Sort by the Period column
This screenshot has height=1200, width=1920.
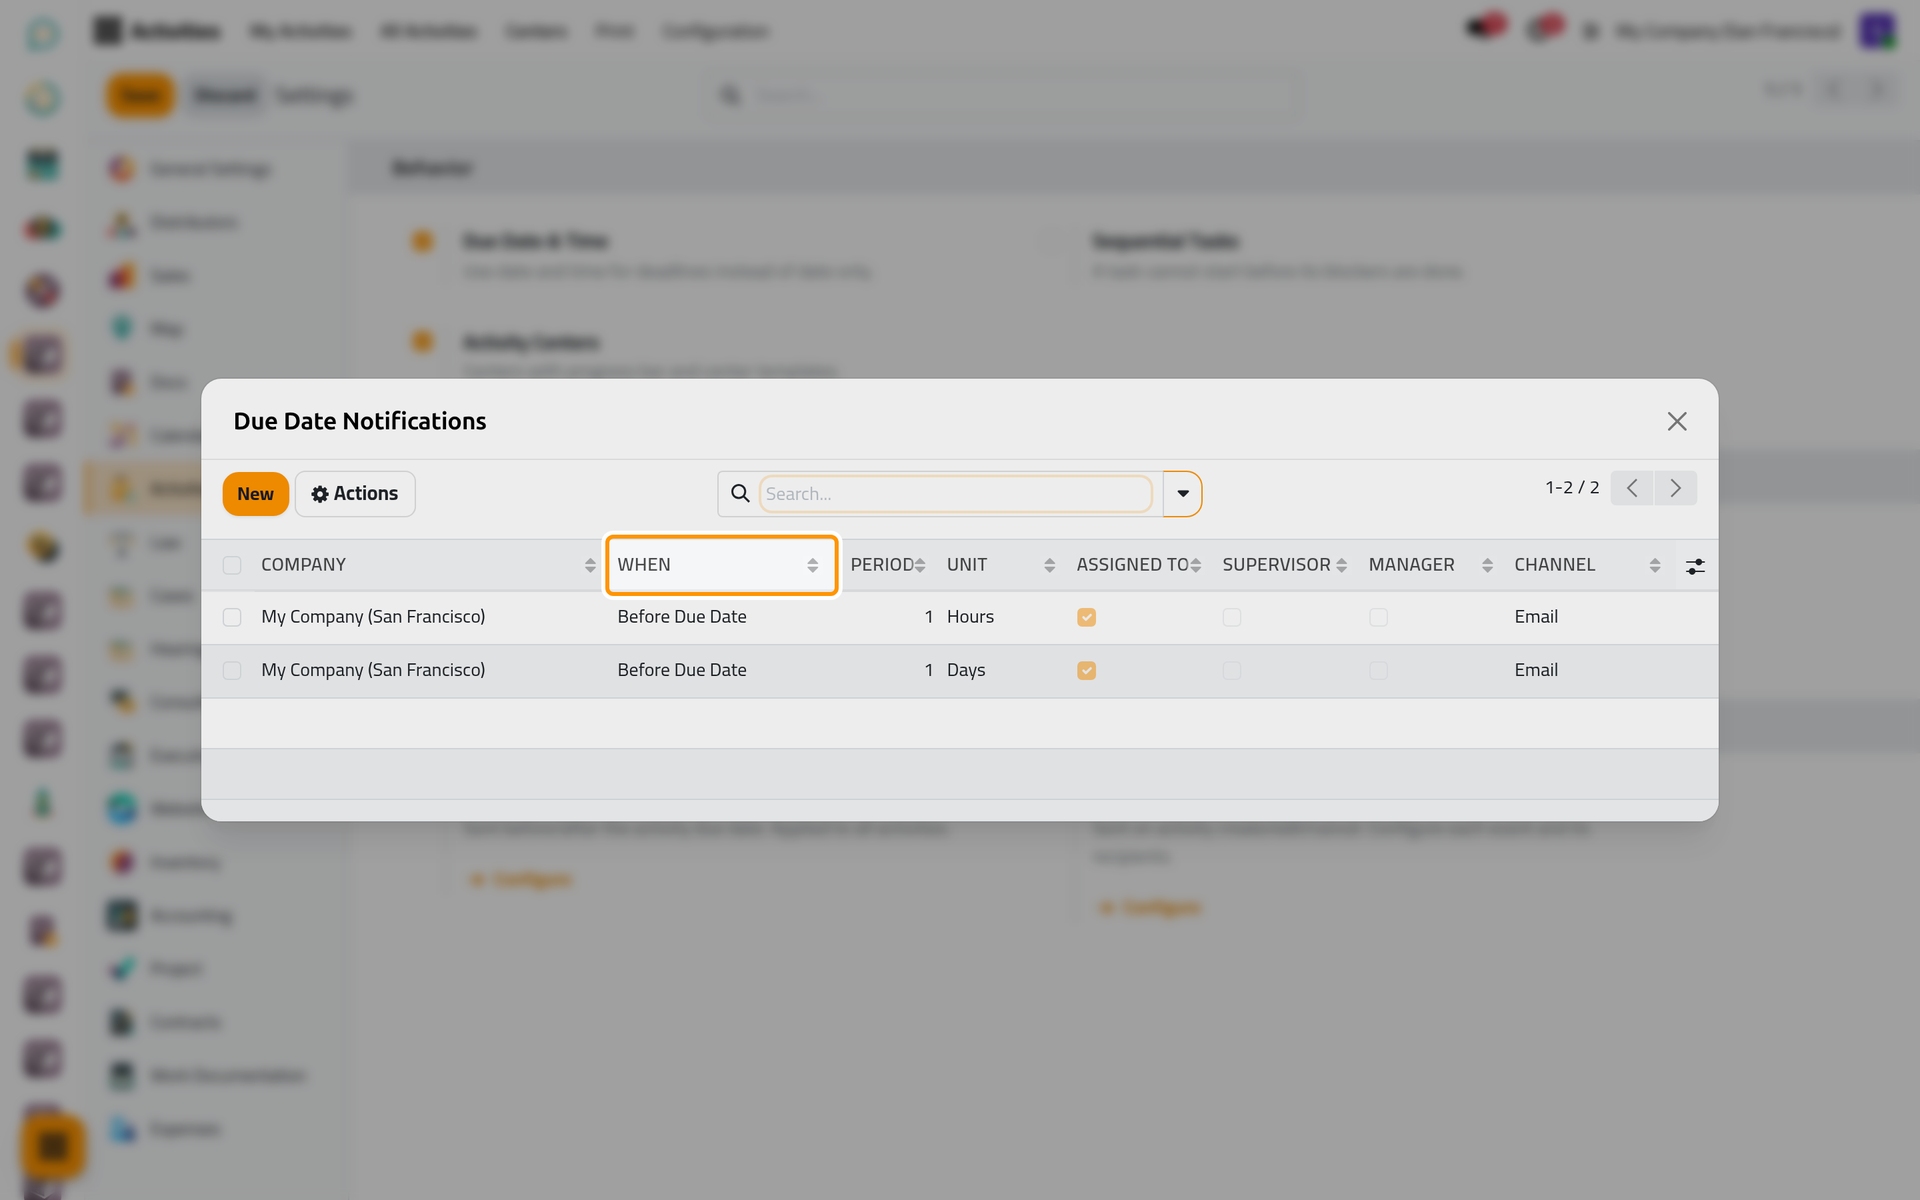click(888, 565)
